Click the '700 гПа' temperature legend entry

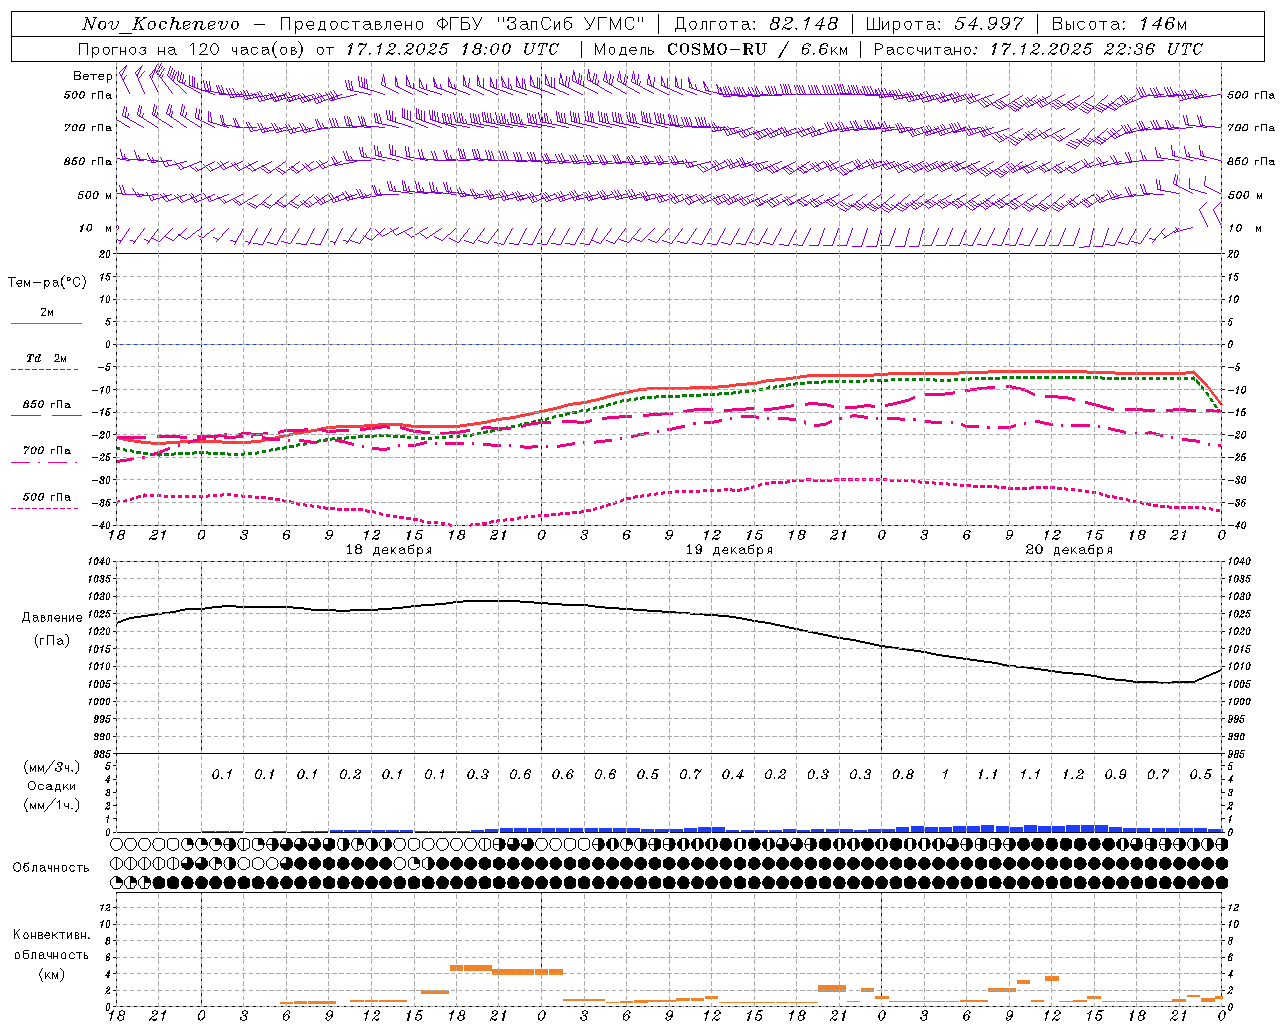47,450
